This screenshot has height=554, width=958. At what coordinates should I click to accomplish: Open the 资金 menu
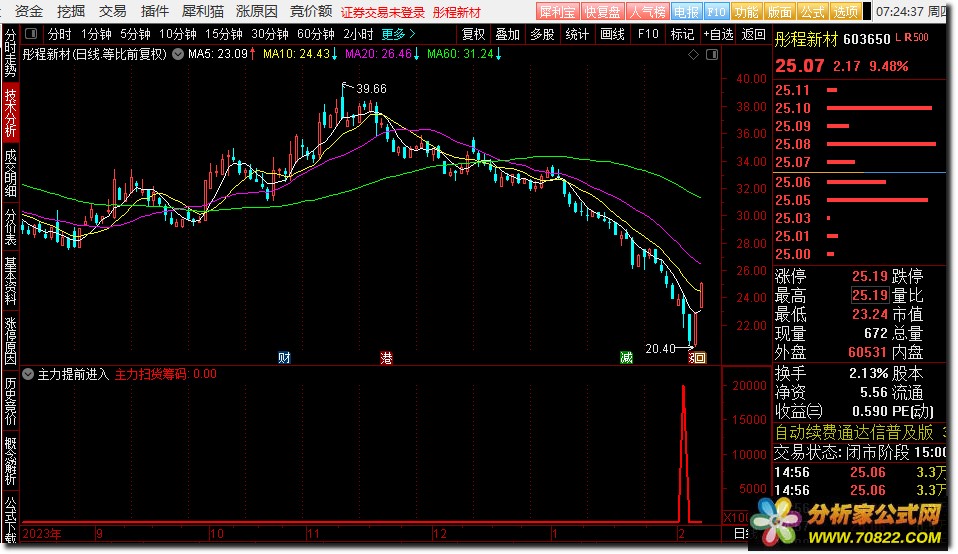tap(29, 11)
